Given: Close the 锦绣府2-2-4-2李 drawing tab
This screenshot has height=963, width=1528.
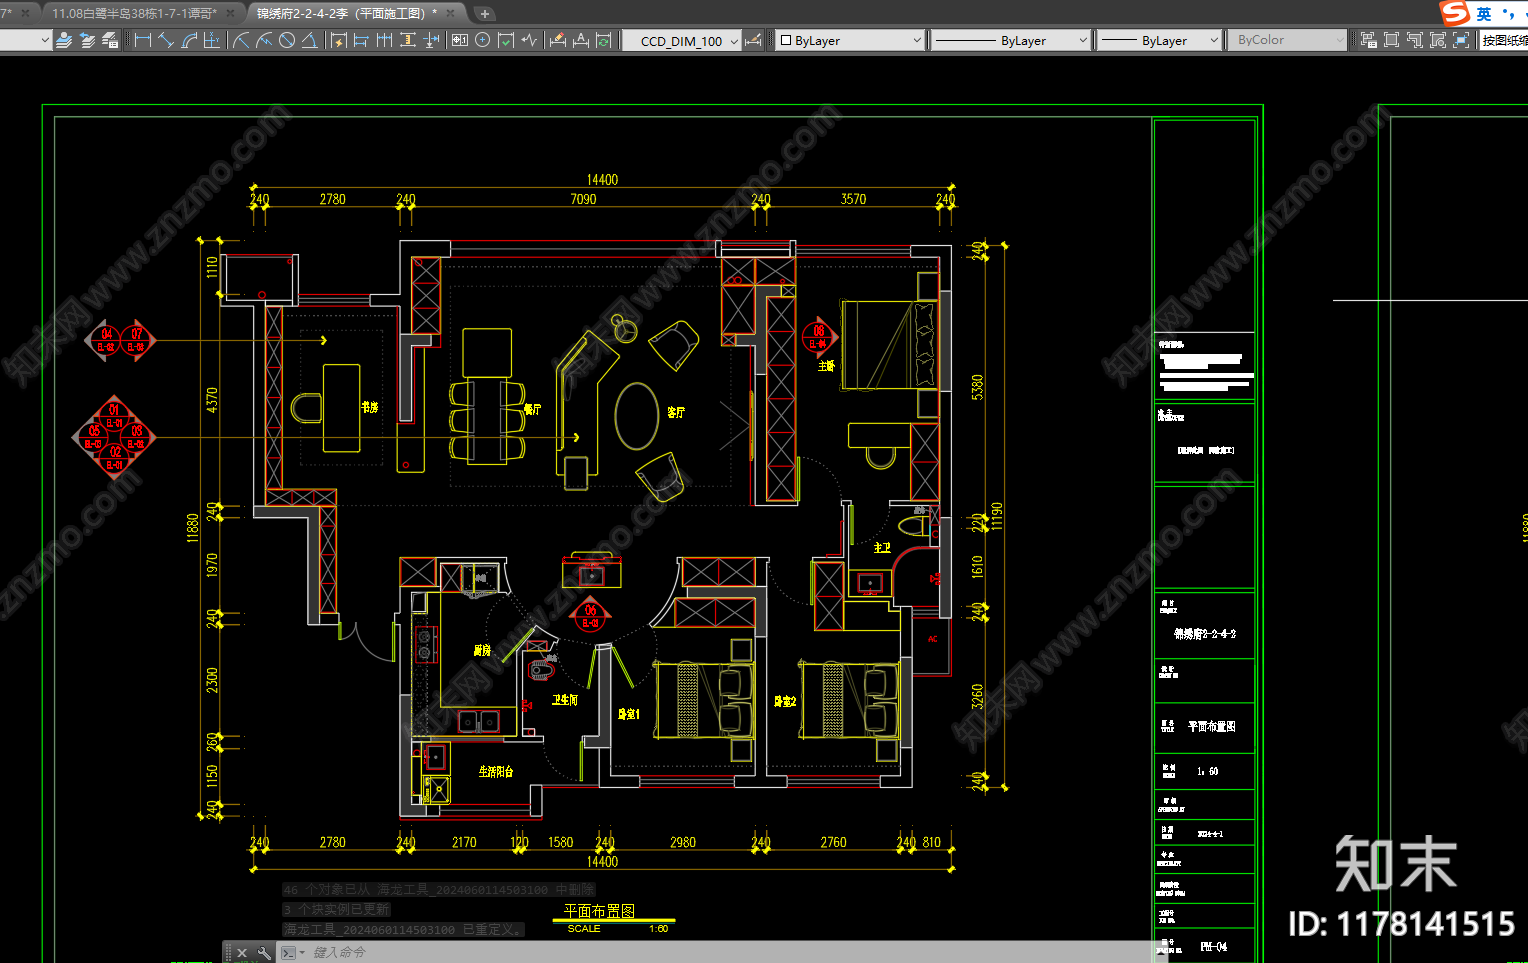Looking at the screenshot, I should (451, 13).
